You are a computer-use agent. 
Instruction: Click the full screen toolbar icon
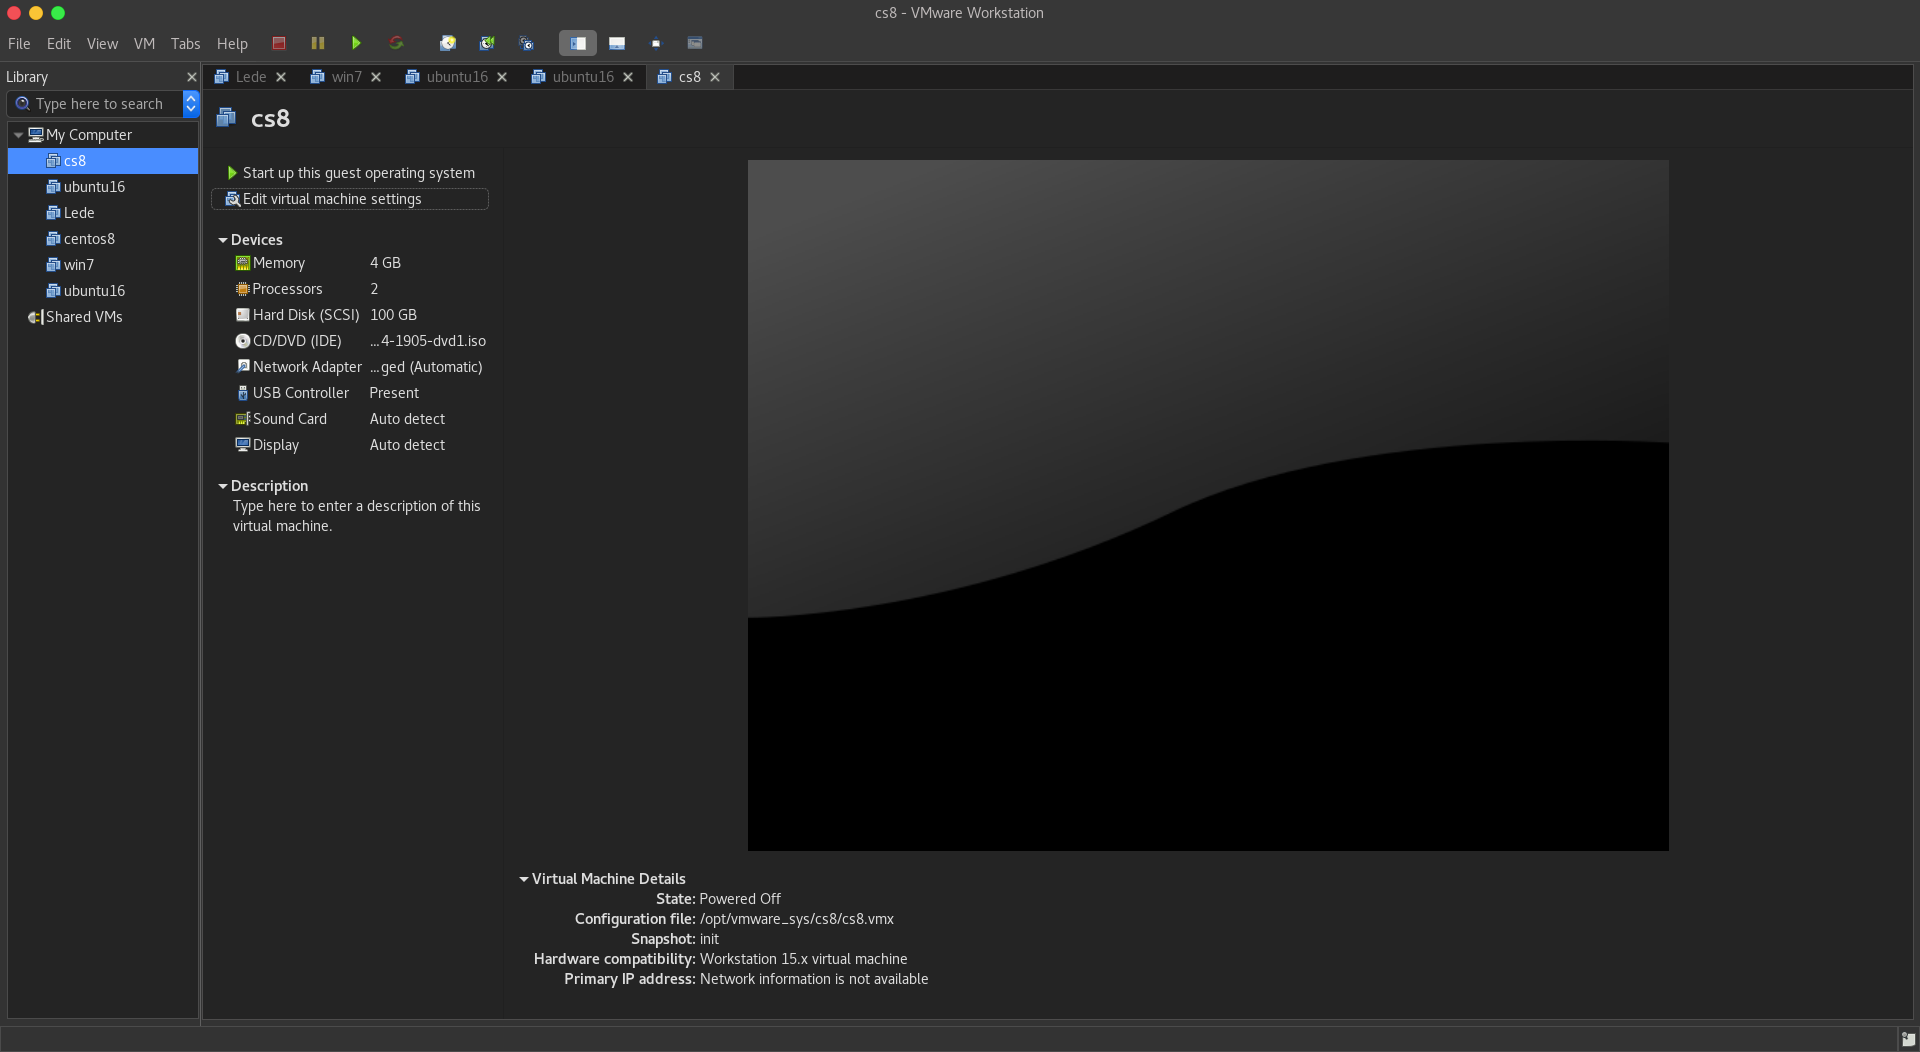coord(656,43)
